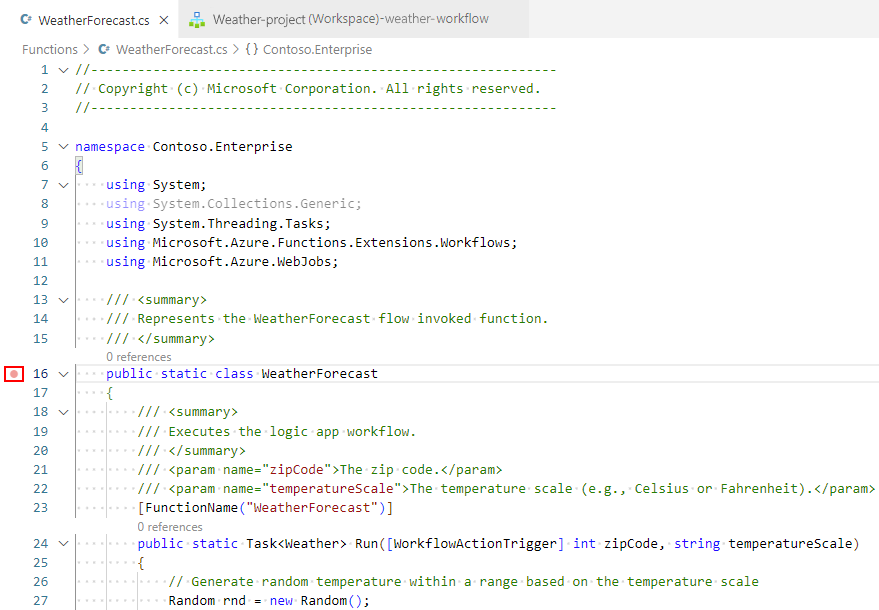Collapse the WeatherForecast class with its chevron
Screen dimensions: 879x610
tap(63, 373)
